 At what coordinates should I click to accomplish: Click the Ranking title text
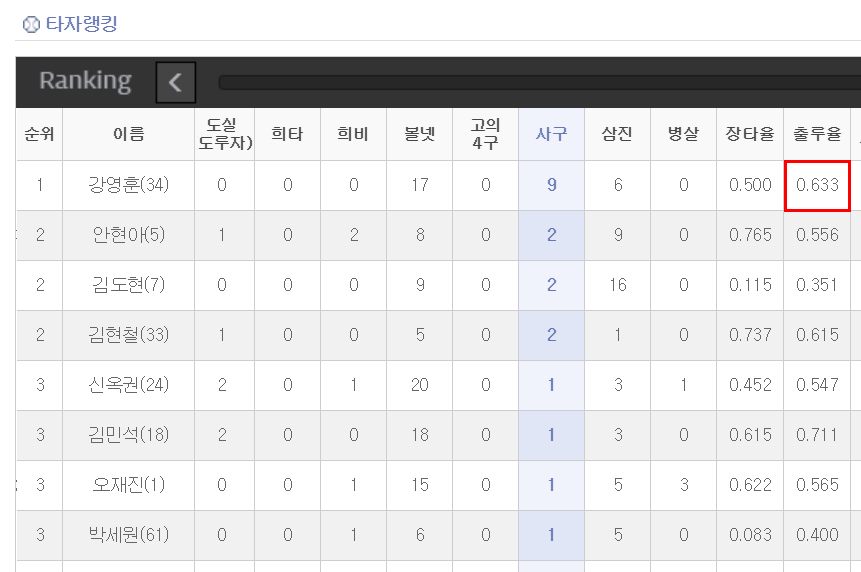tap(85, 81)
